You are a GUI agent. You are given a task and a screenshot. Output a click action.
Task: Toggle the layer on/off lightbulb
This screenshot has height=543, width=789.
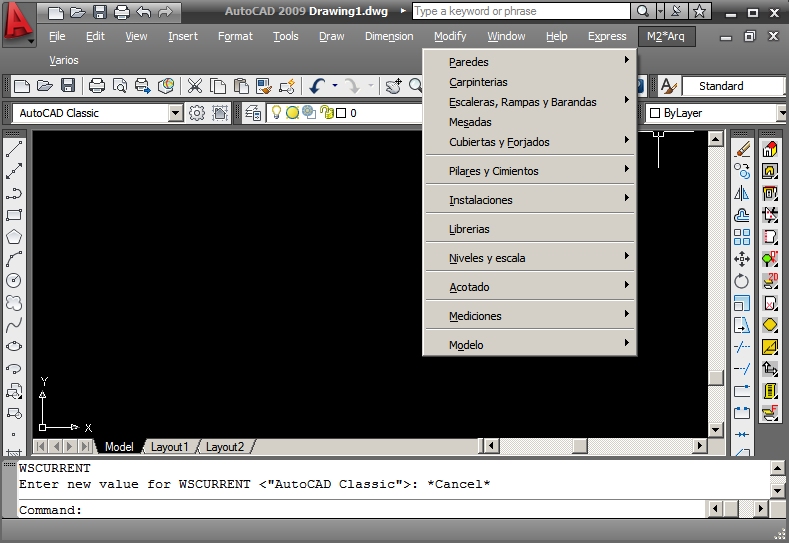277,113
